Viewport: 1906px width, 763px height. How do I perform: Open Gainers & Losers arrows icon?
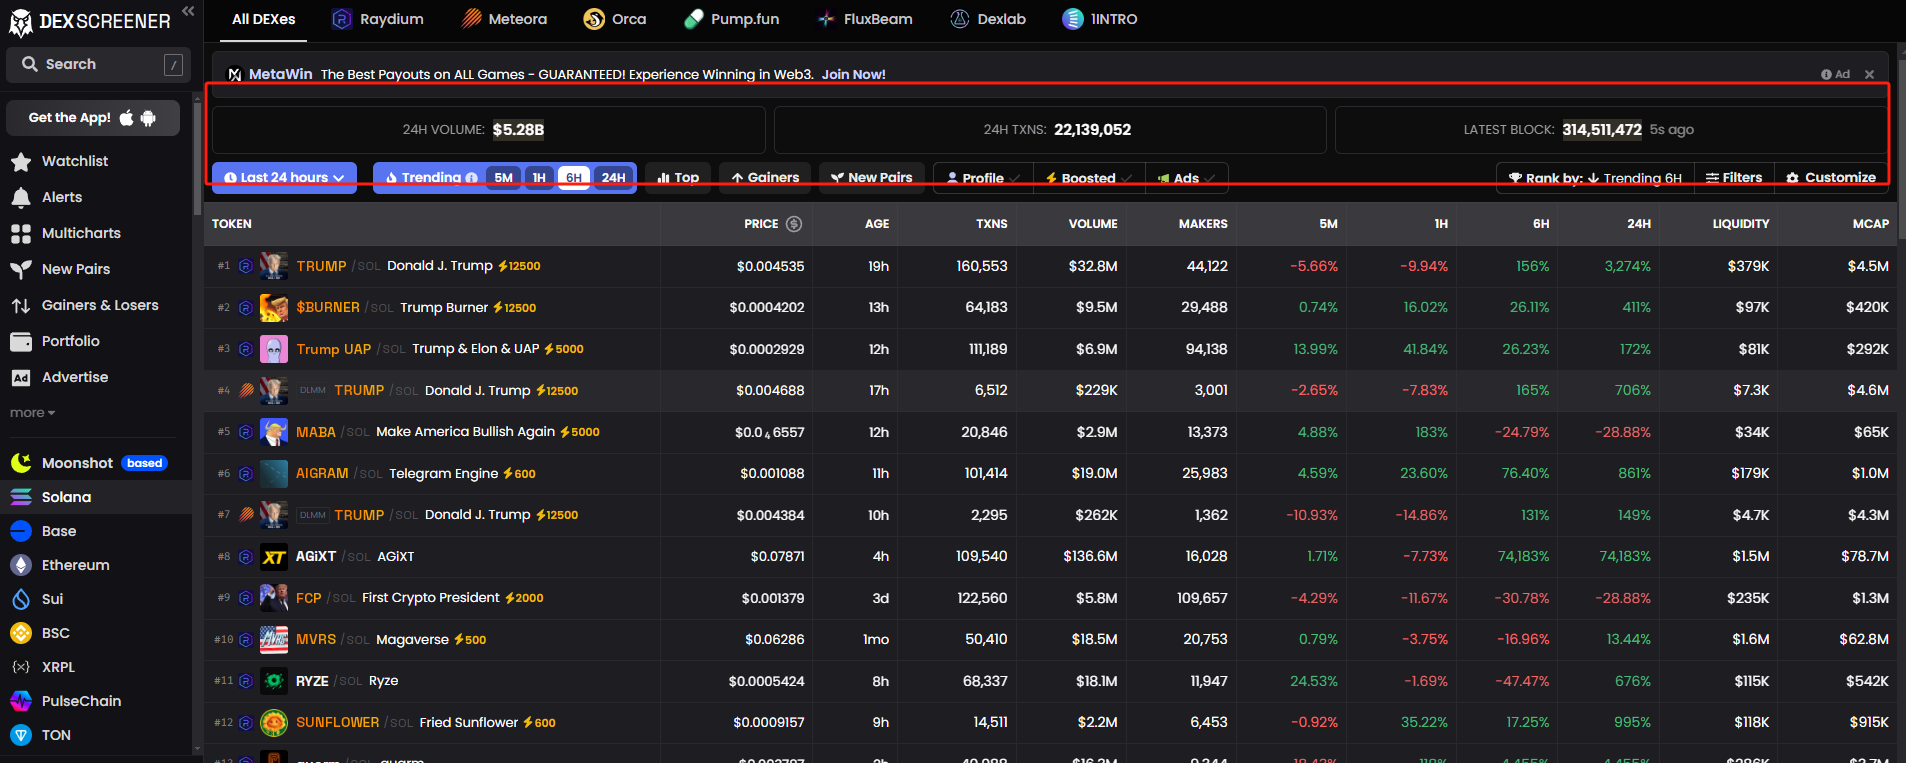[21, 305]
